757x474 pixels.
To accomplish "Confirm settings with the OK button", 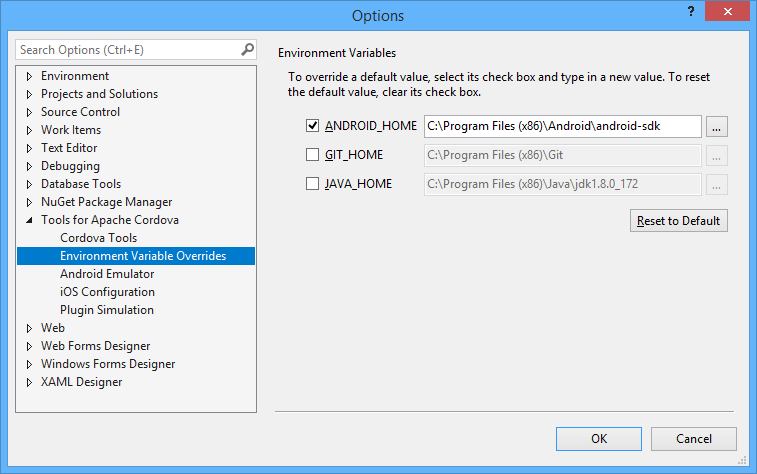I will click(x=599, y=439).
